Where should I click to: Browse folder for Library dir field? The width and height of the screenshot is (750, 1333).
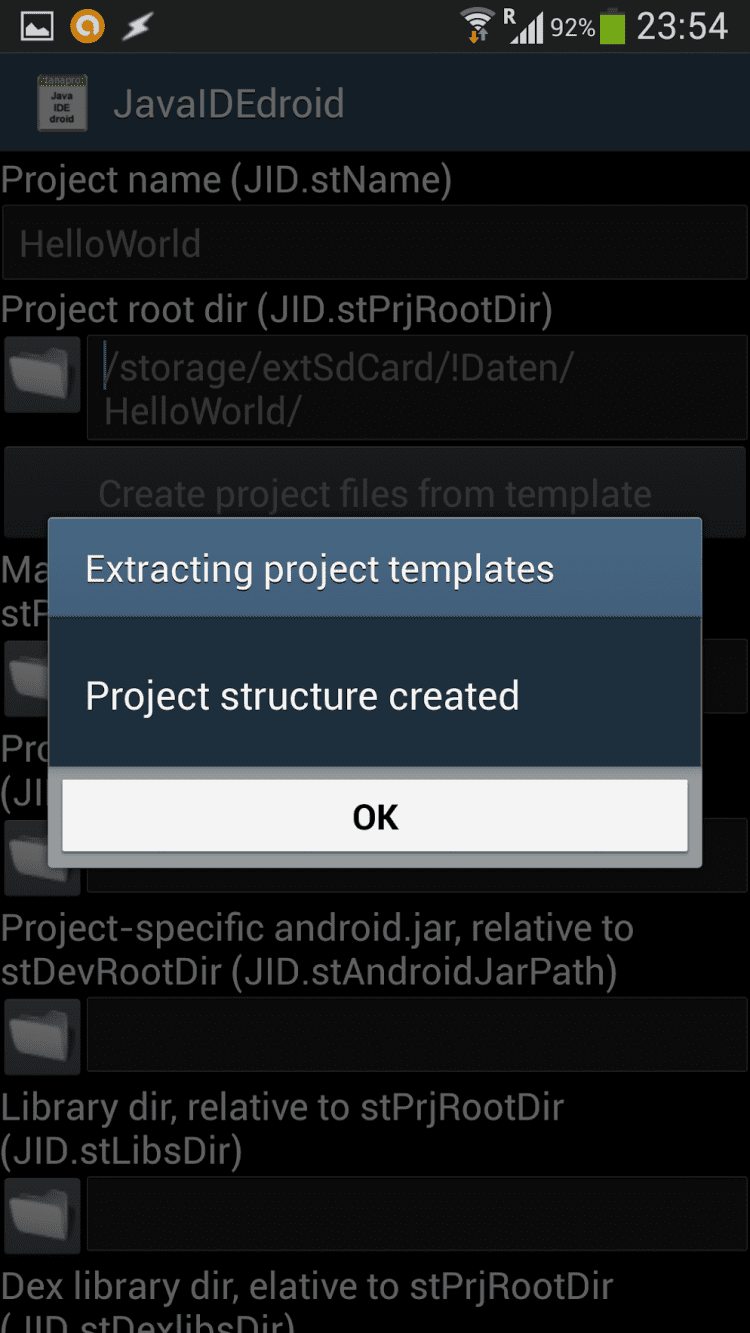pyautogui.click(x=42, y=1215)
